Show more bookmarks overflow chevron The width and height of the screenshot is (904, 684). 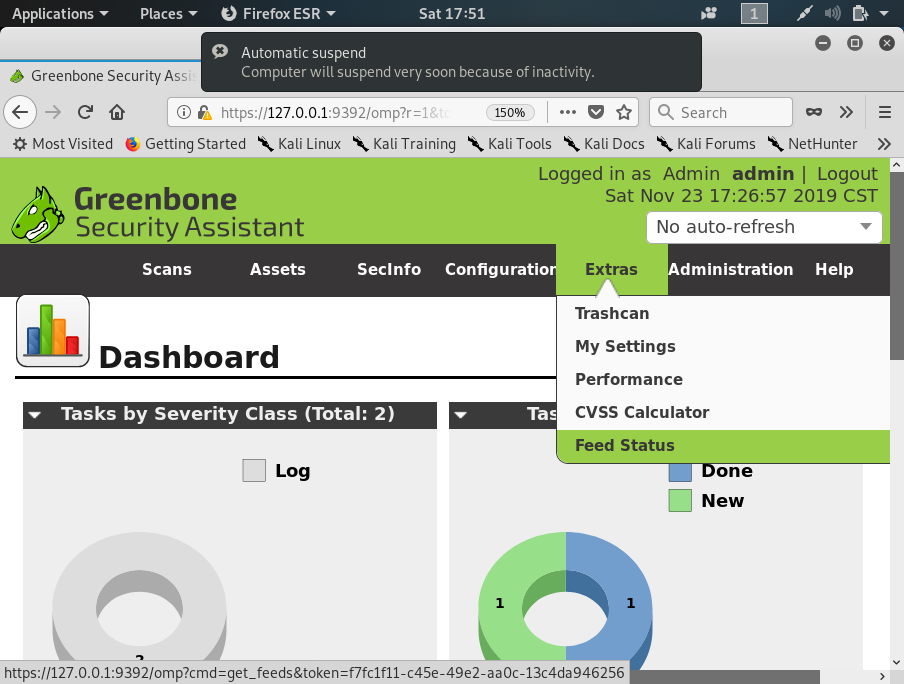tap(884, 144)
